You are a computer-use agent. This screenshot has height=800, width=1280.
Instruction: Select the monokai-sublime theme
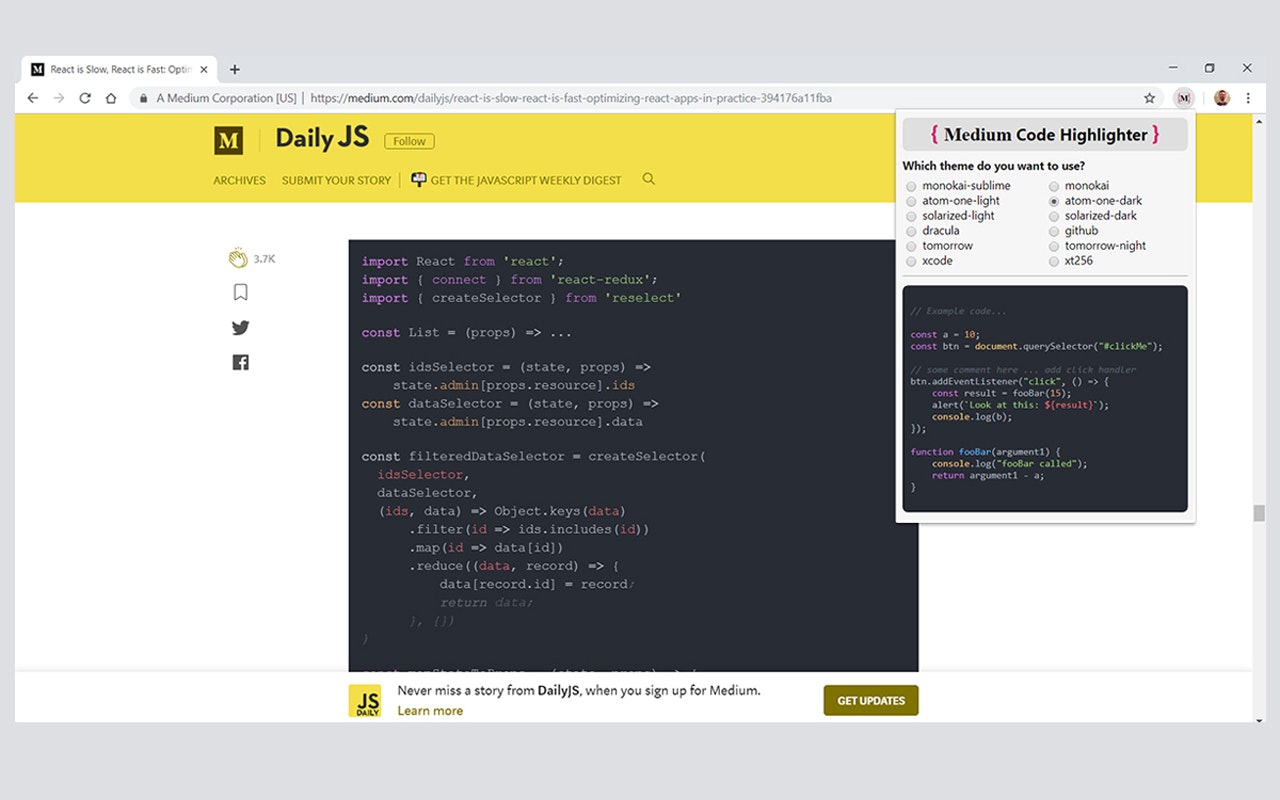click(911, 185)
